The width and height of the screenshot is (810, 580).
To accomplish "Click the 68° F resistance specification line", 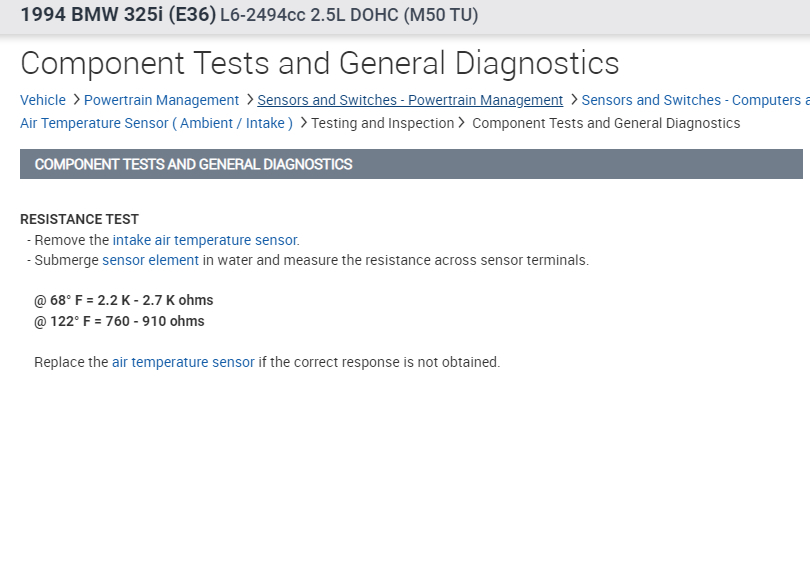I will click(123, 300).
